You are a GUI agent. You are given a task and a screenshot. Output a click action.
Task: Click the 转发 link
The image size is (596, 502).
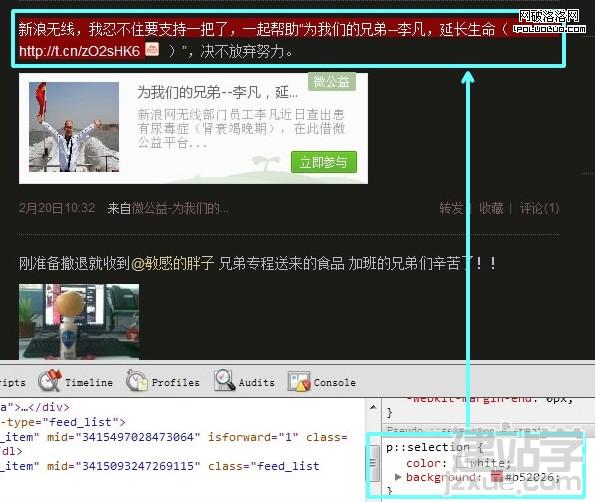click(x=451, y=208)
